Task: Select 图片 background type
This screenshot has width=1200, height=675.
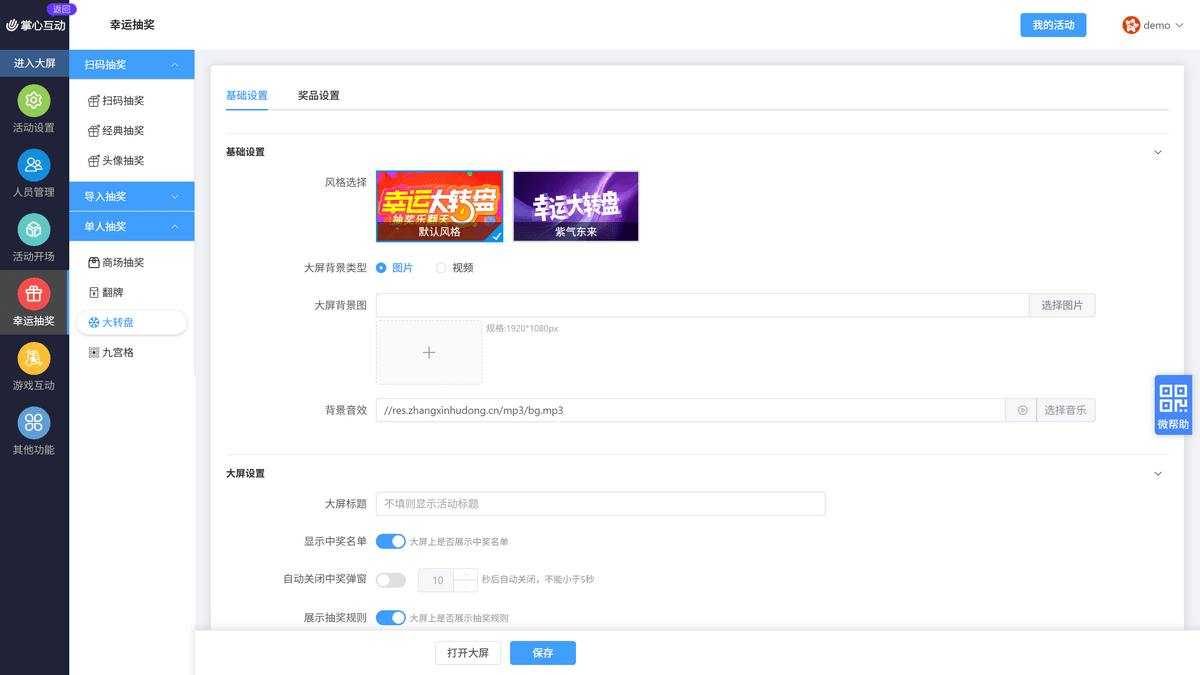Action: [394, 268]
